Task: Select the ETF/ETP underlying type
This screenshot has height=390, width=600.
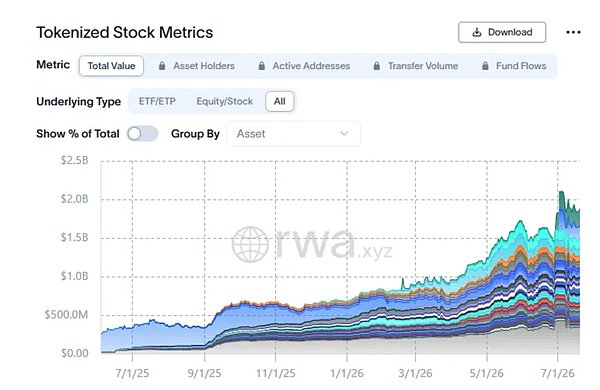Action: (x=157, y=101)
